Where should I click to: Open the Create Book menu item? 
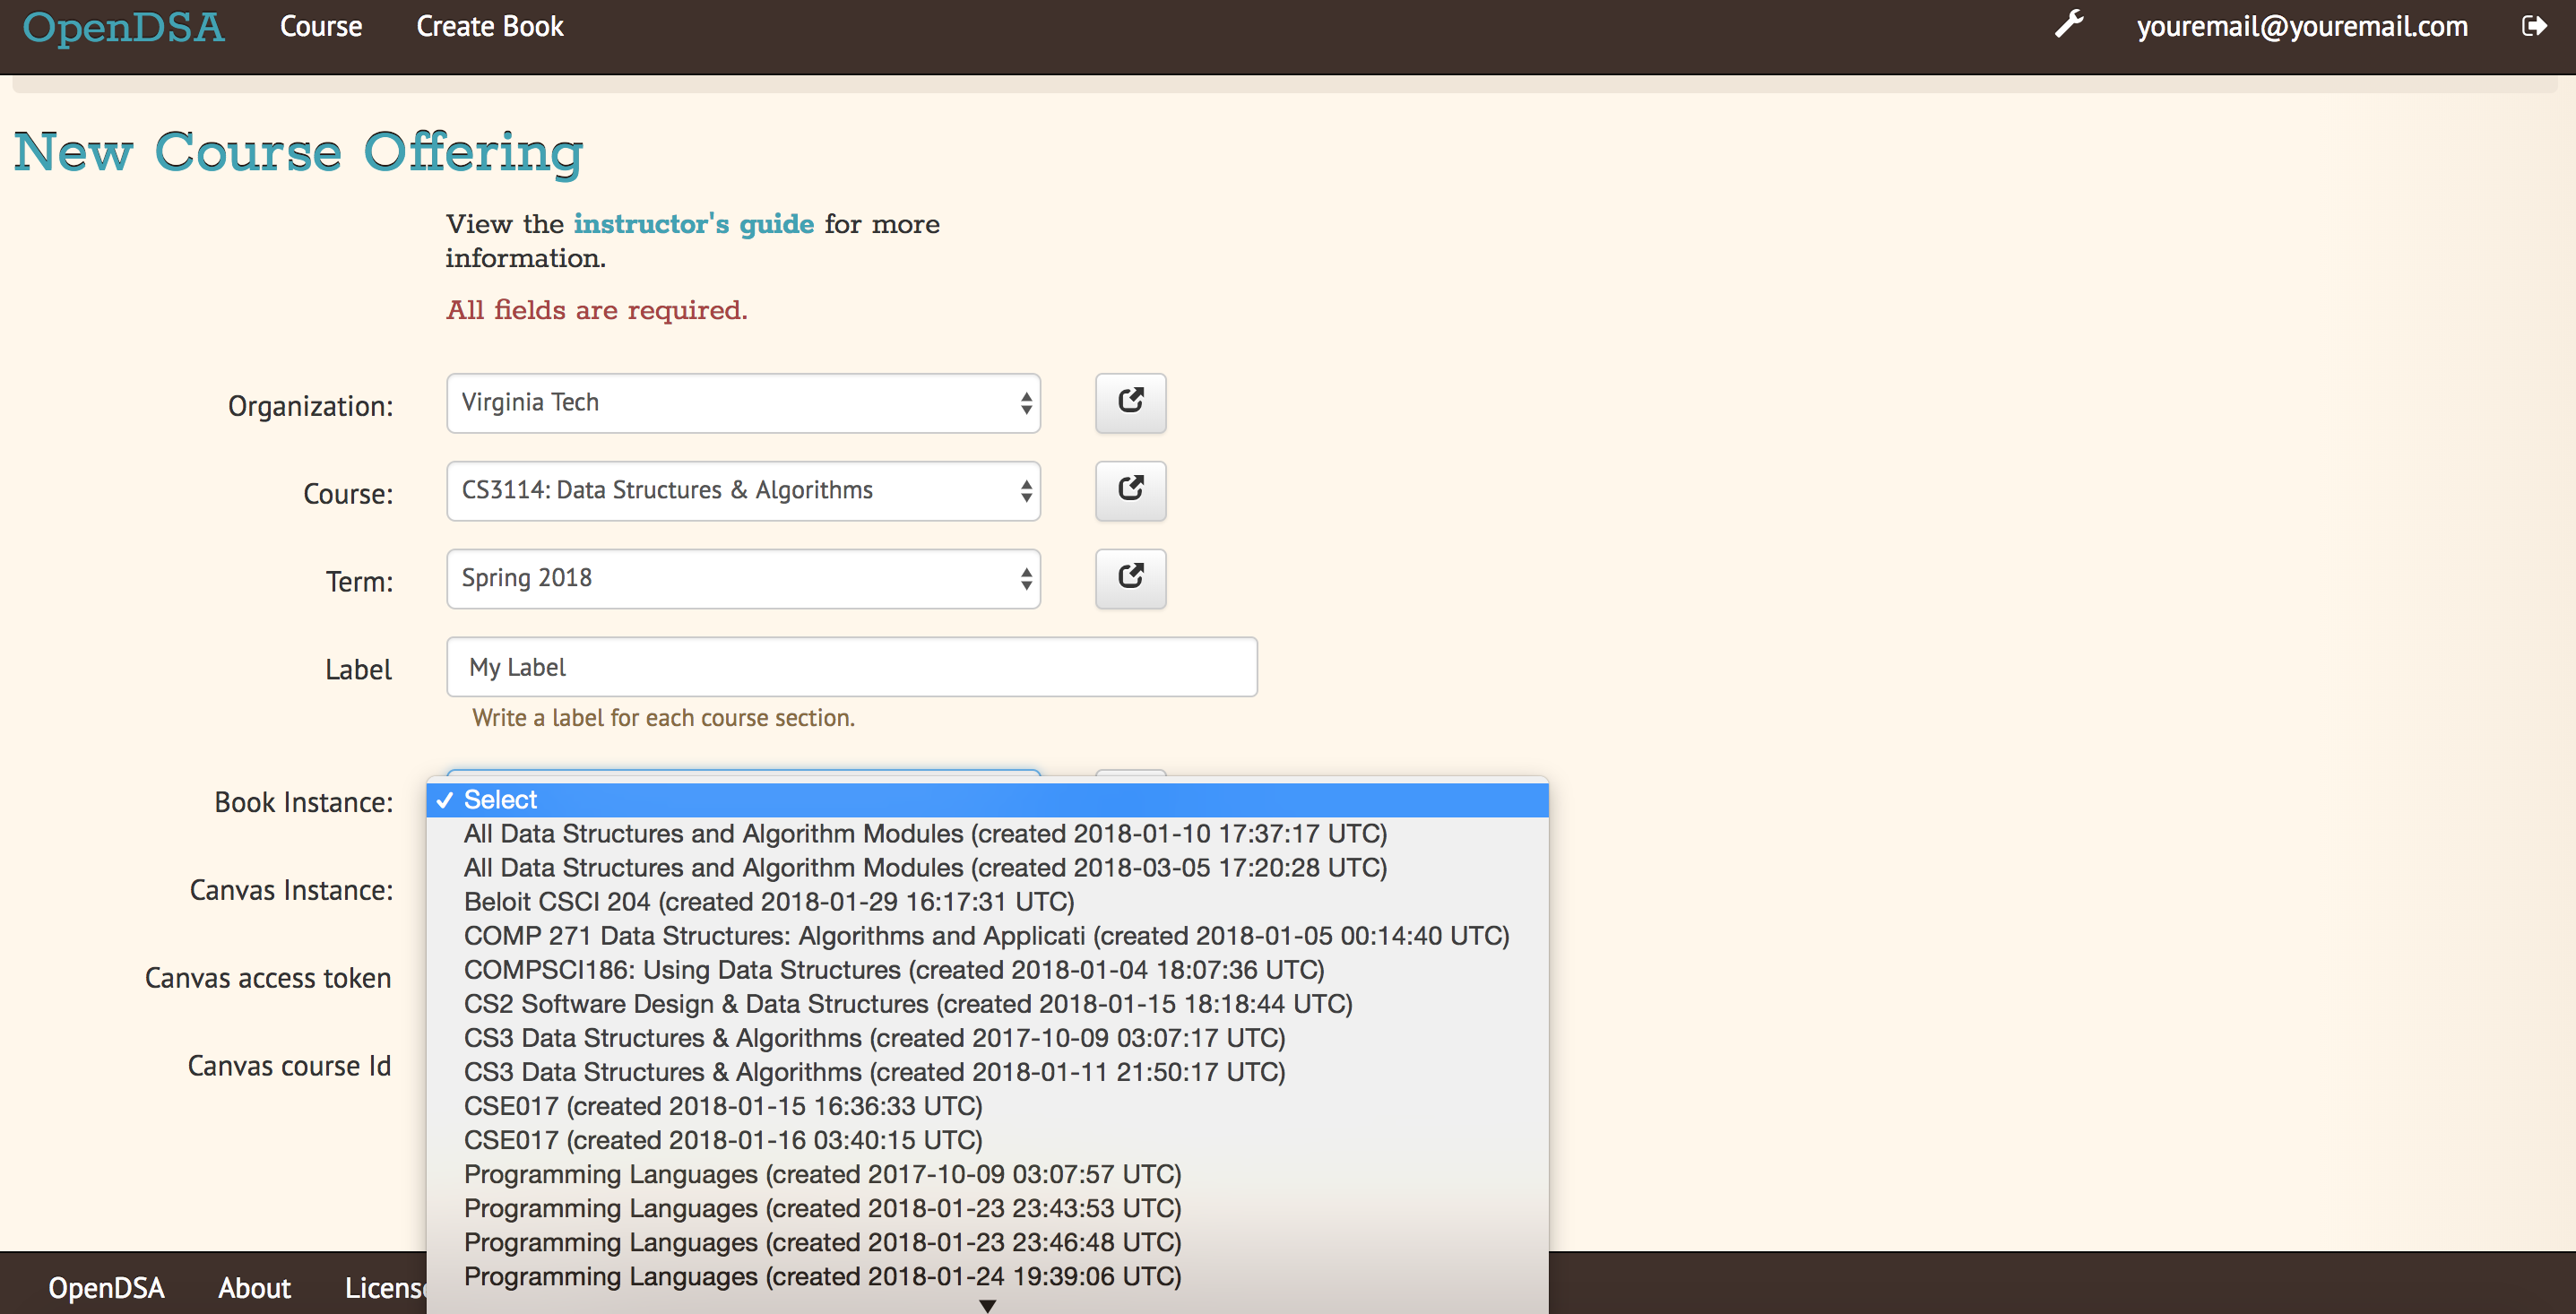pyautogui.click(x=490, y=27)
